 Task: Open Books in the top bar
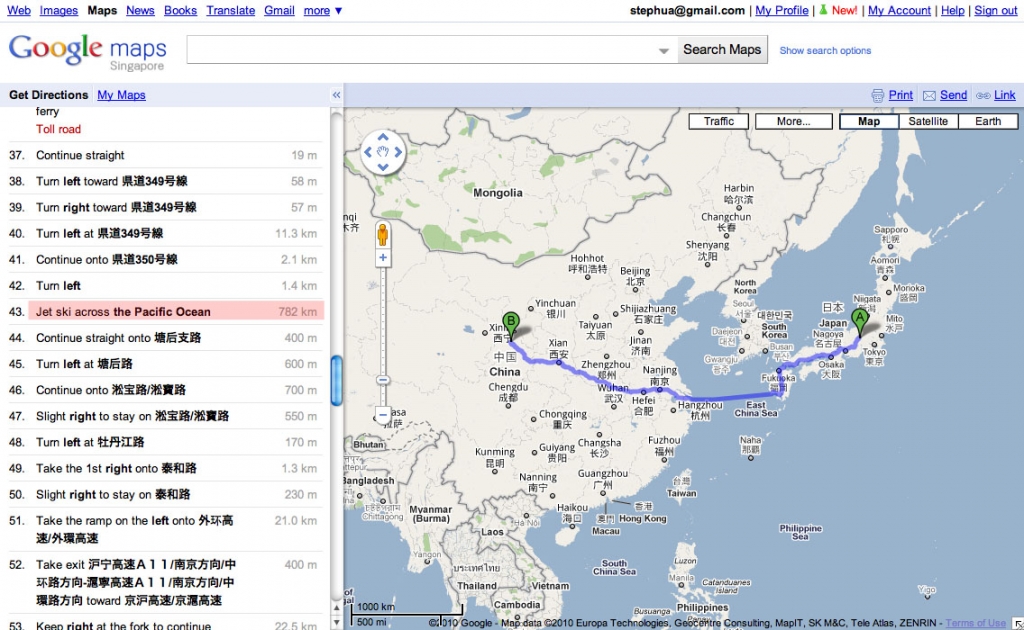180,10
